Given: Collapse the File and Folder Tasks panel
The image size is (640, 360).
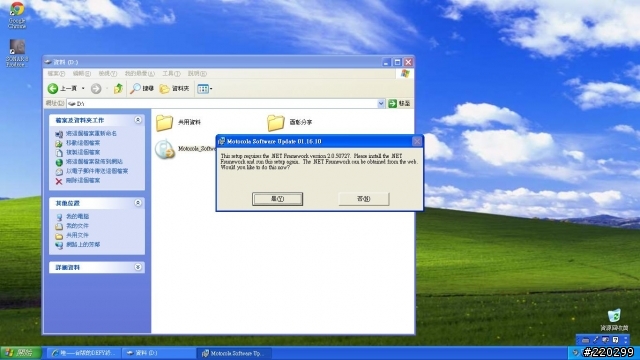Looking at the screenshot, I should 138,120.
